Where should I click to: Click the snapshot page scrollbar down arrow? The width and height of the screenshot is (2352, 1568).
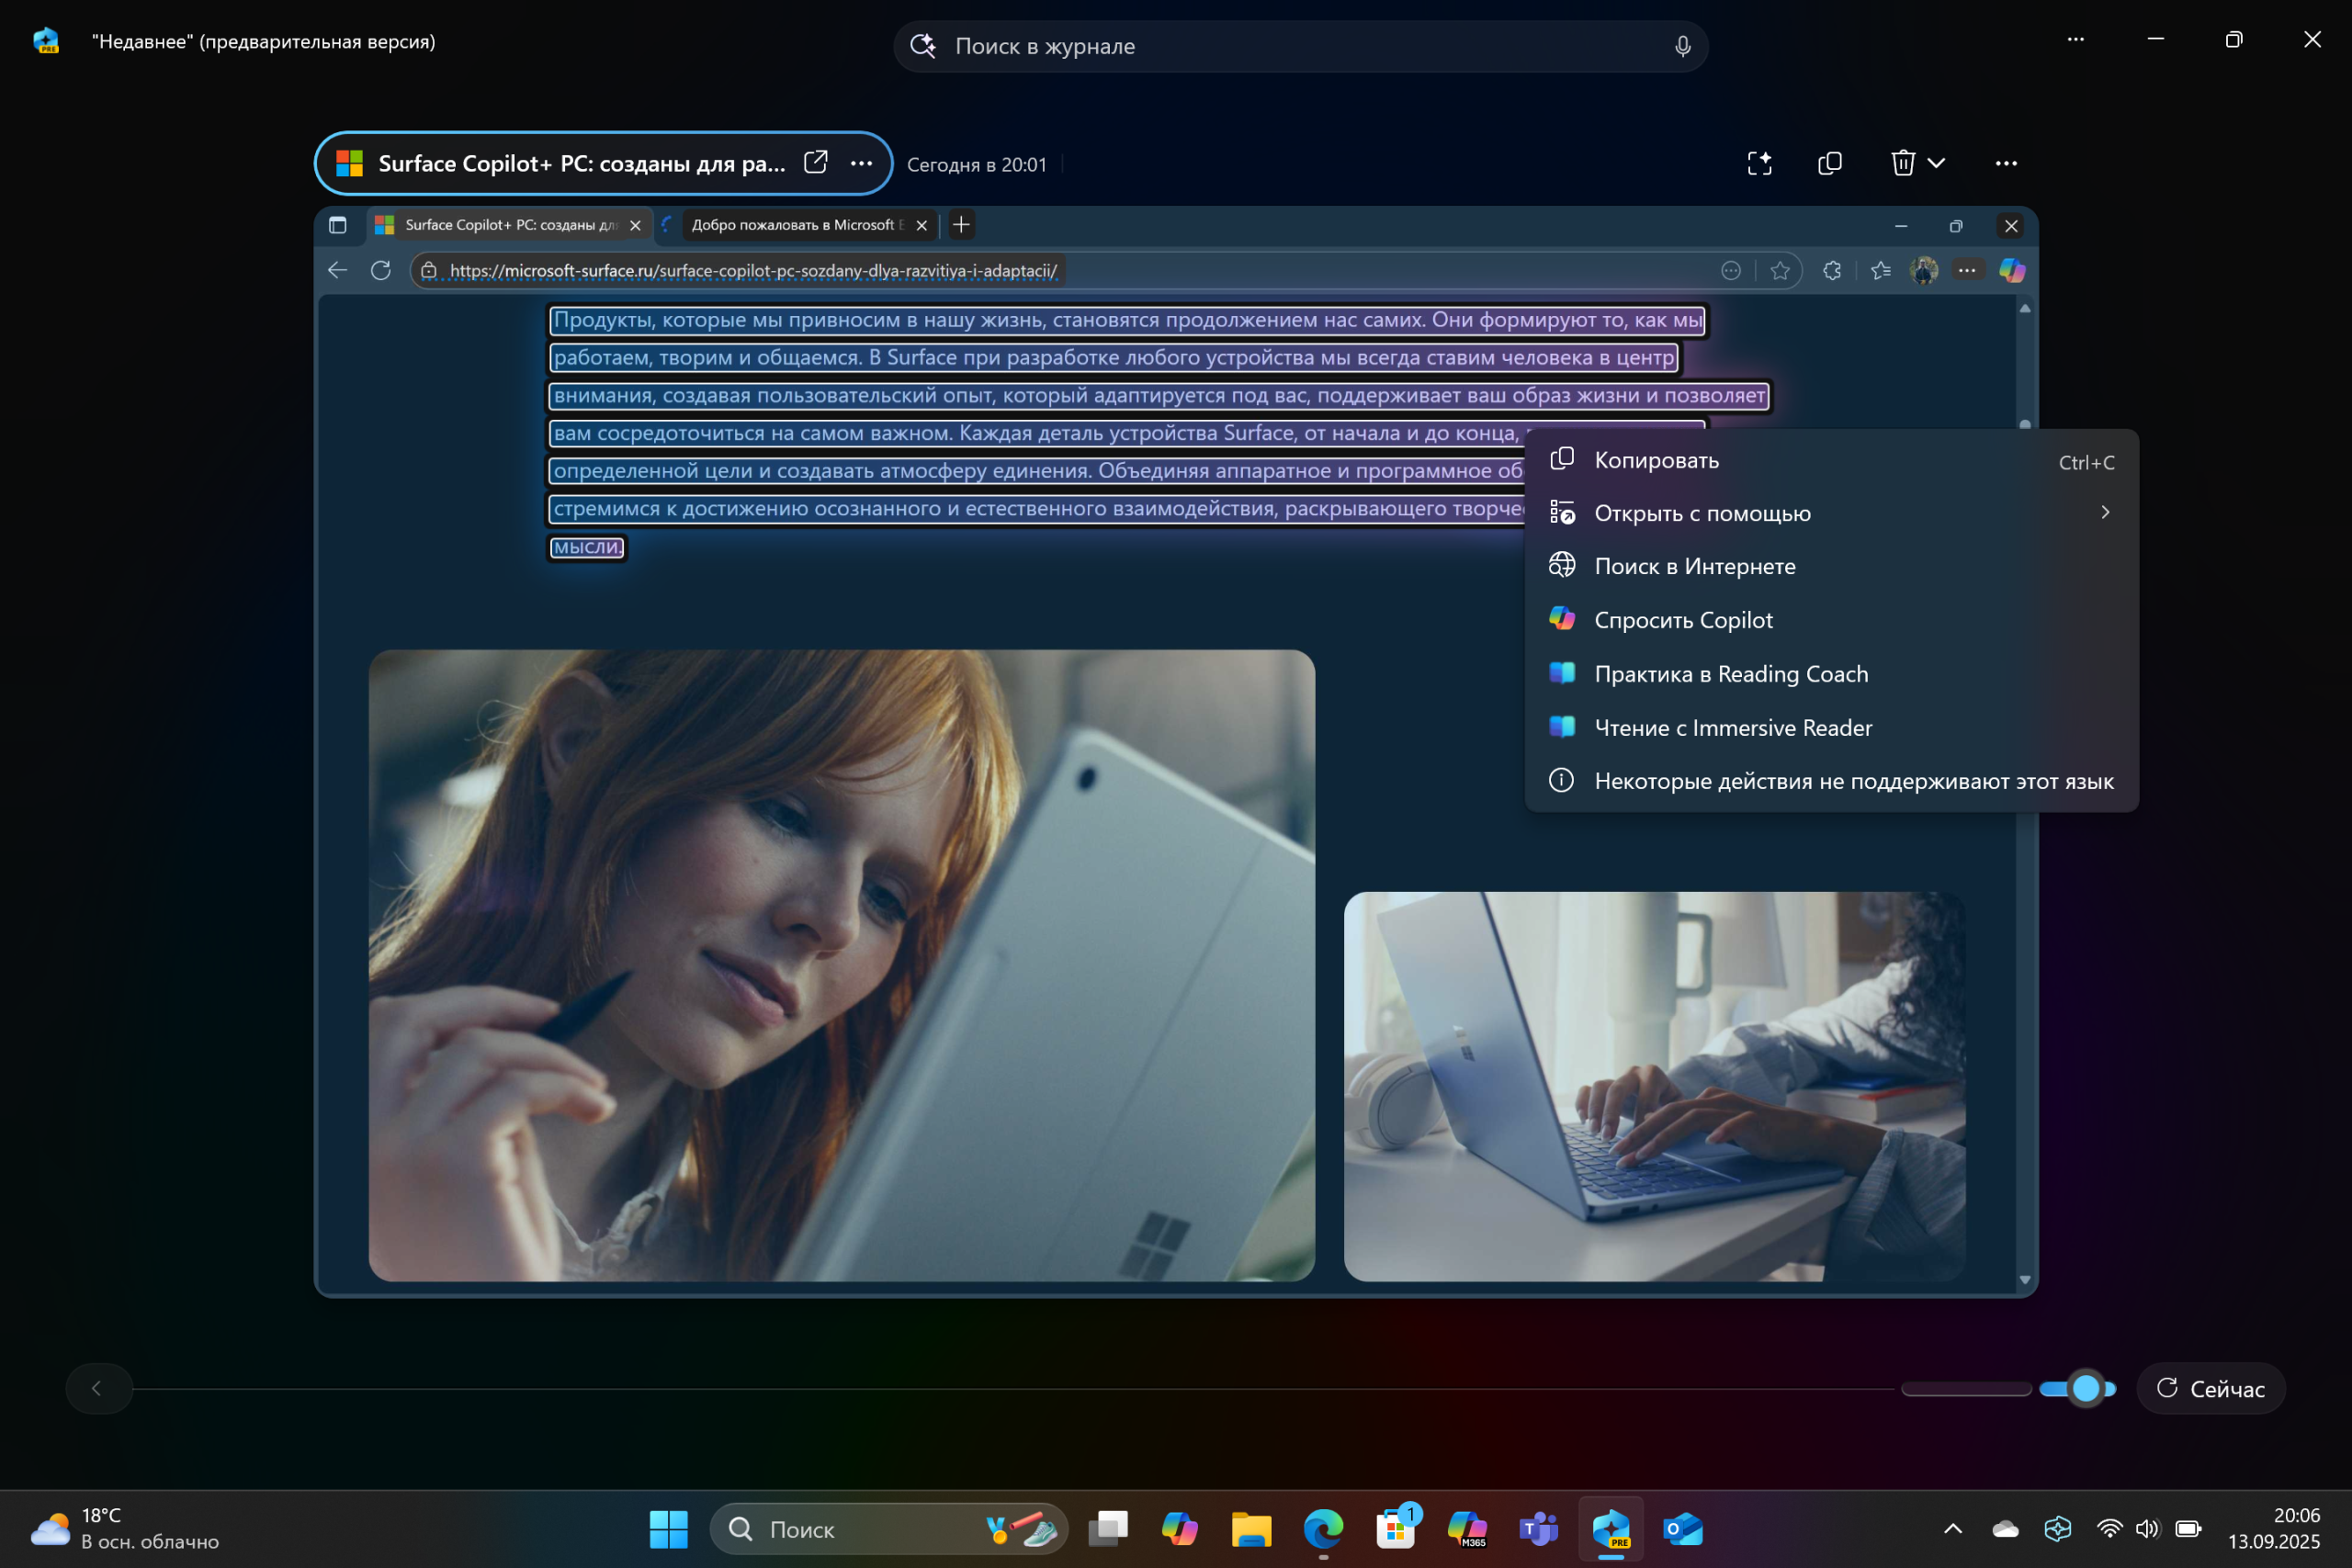click(2025, 1279)
